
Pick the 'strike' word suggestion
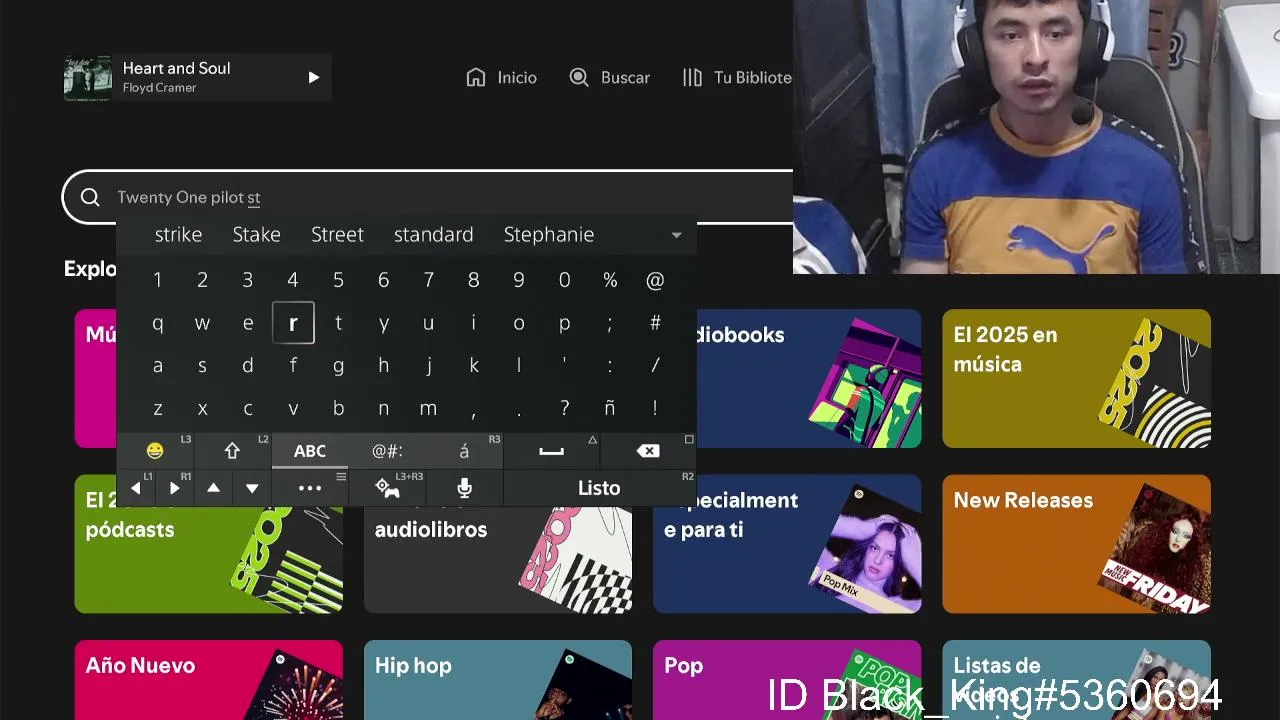coord(179,234)
